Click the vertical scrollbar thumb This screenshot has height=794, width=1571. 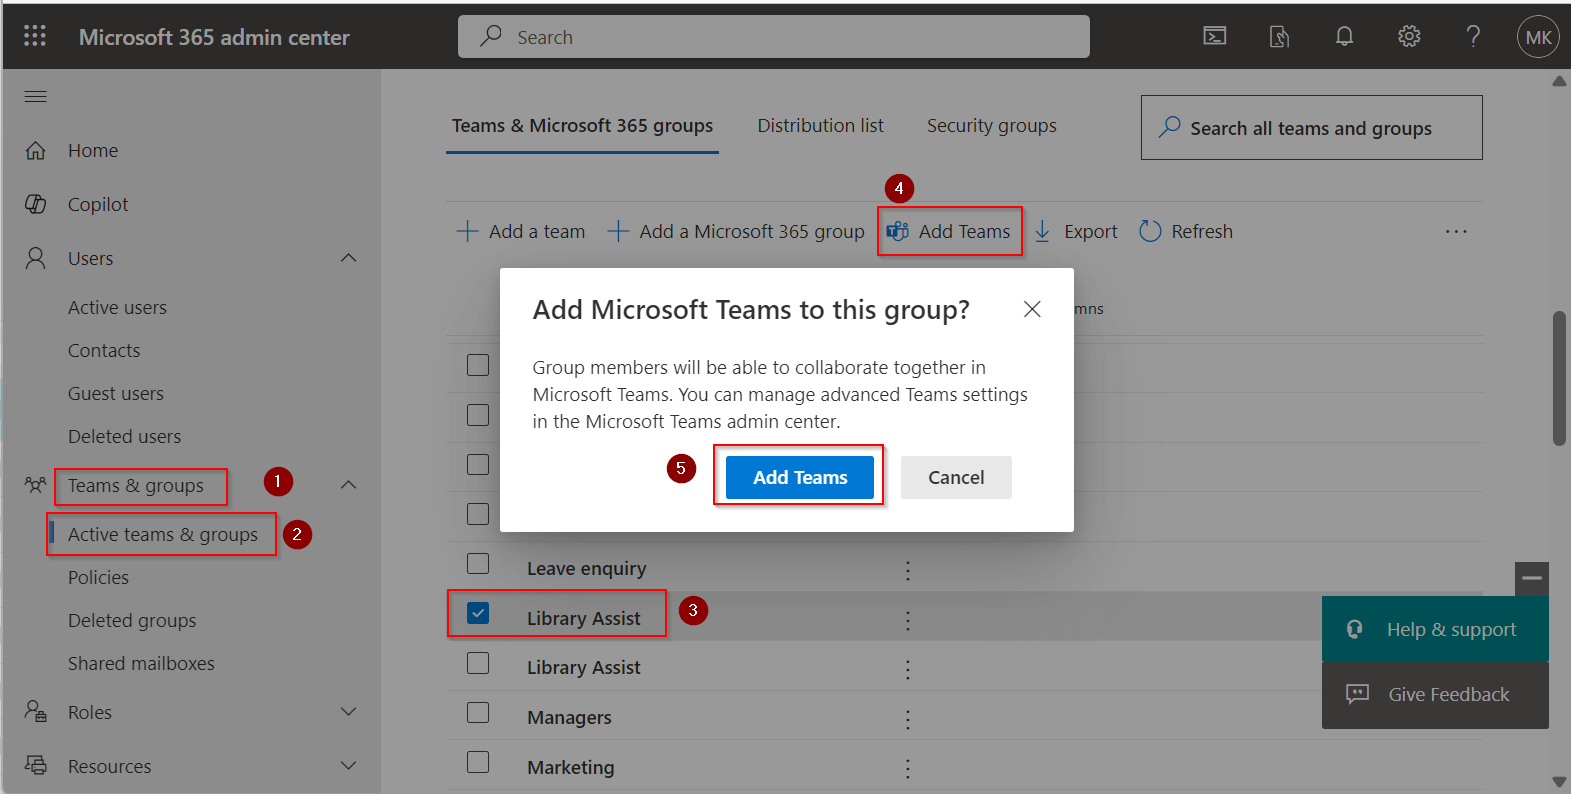pos(1559,378)
